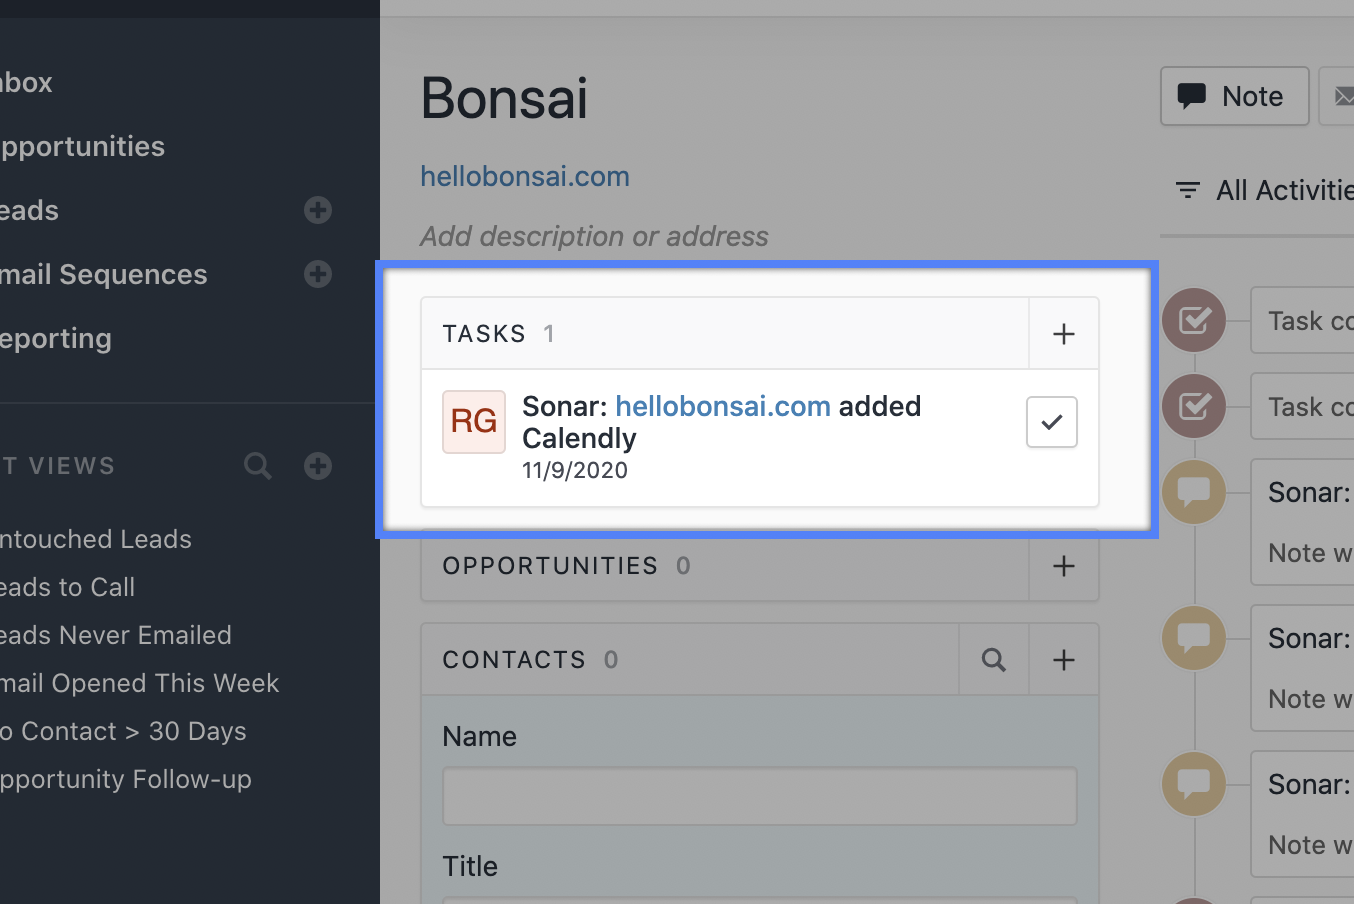
Task: Click the email envelope button beside Note
Action: 1340,96
